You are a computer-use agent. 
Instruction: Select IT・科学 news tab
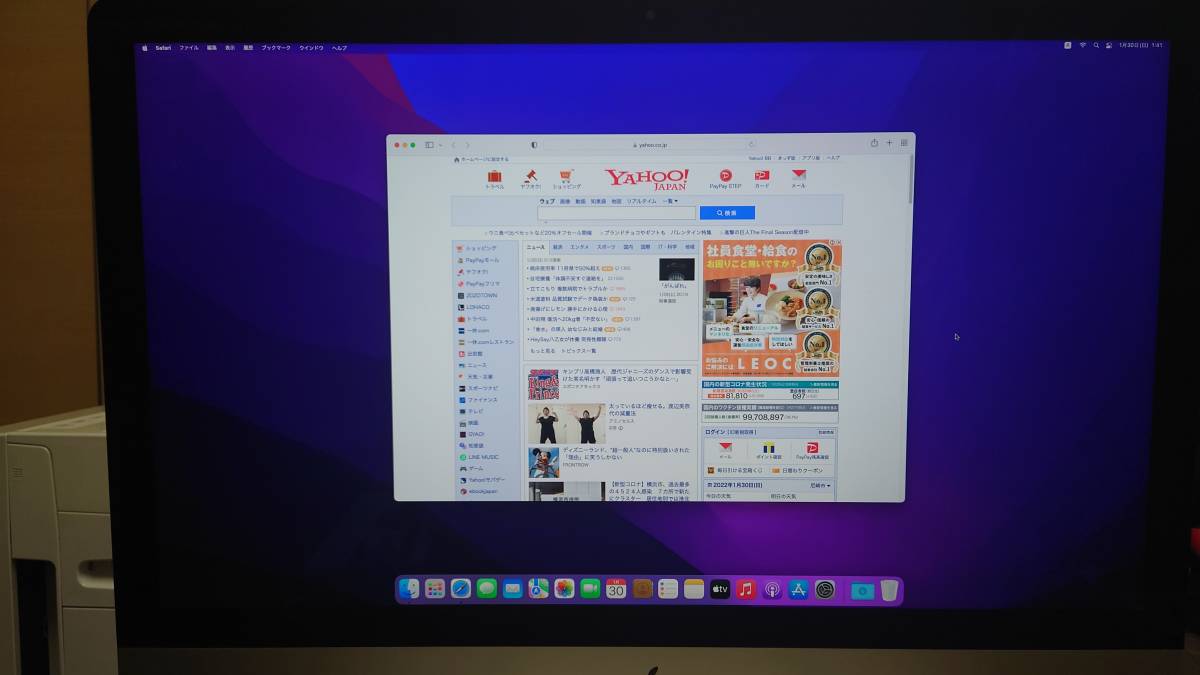tap(667, 246)
